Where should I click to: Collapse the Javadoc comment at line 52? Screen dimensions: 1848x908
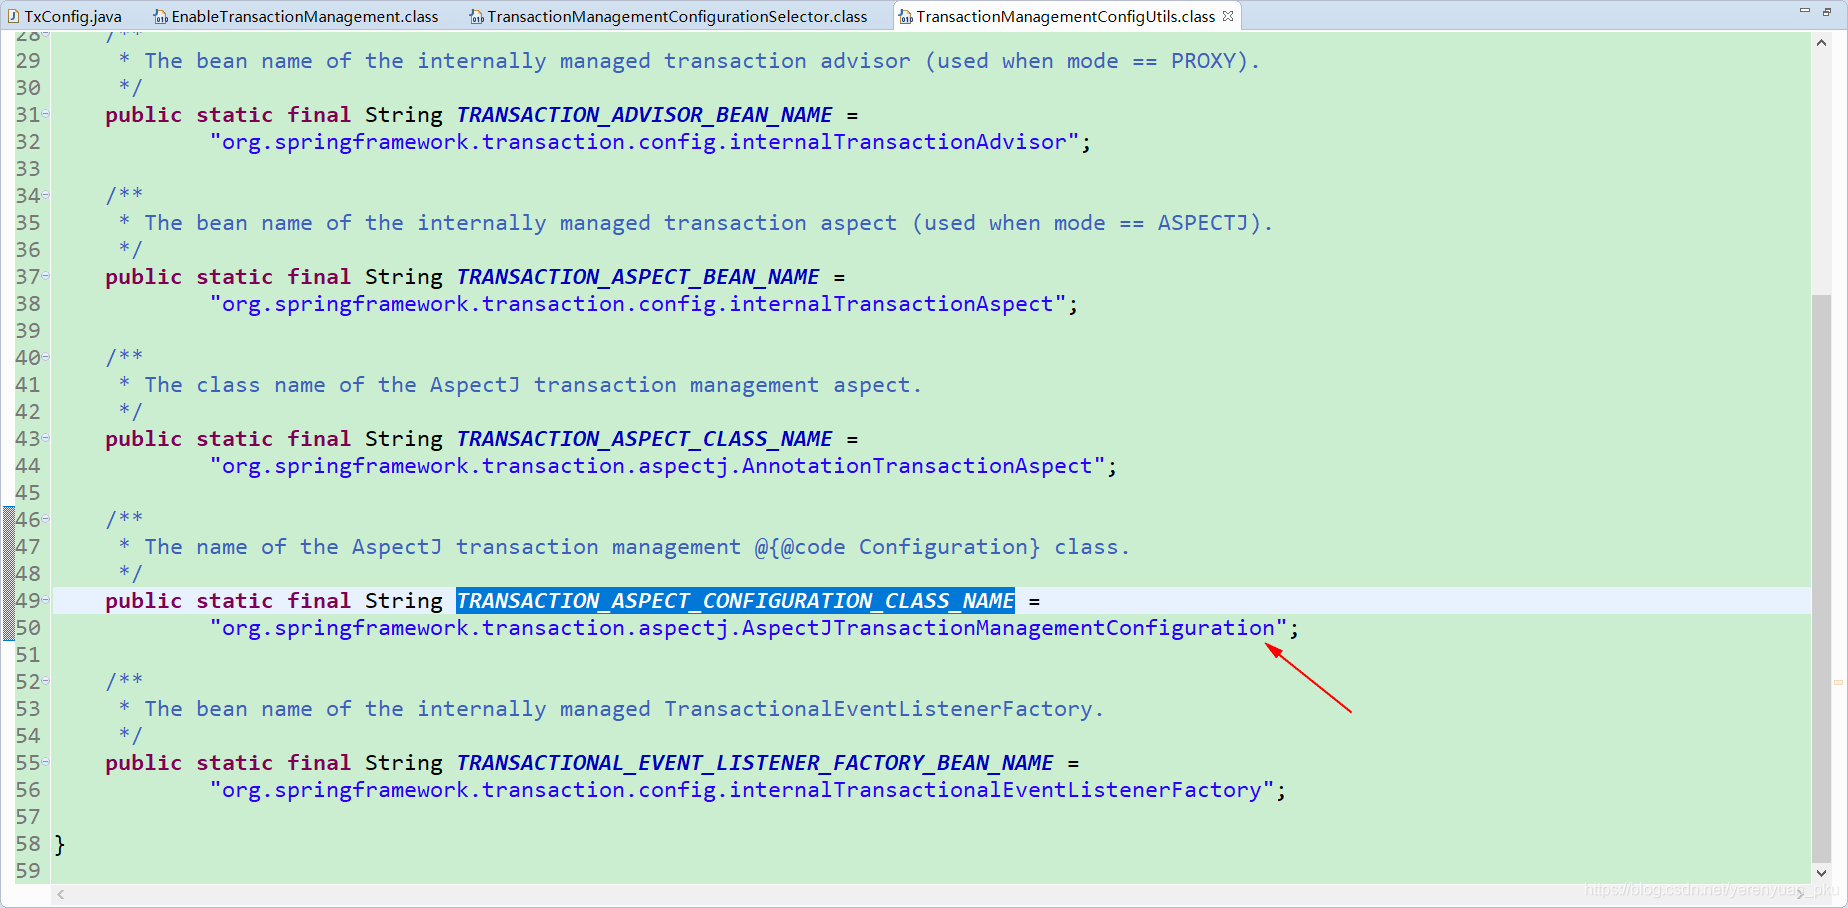pyautogui.click(x=46, y=682)
